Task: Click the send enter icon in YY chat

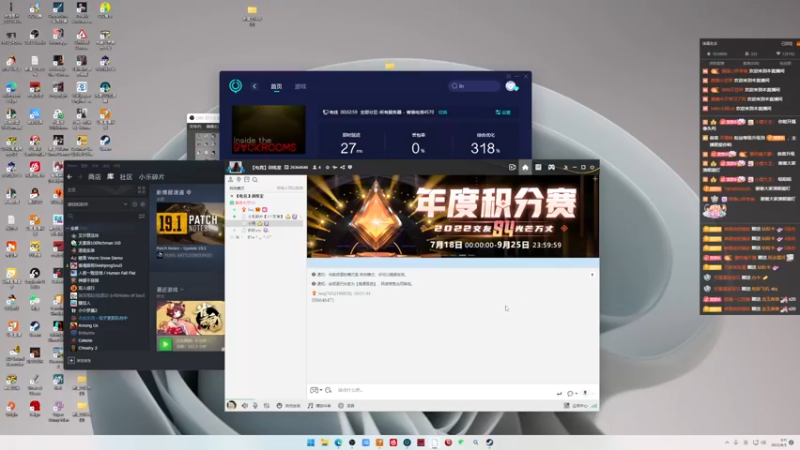Action: (559, 393)
